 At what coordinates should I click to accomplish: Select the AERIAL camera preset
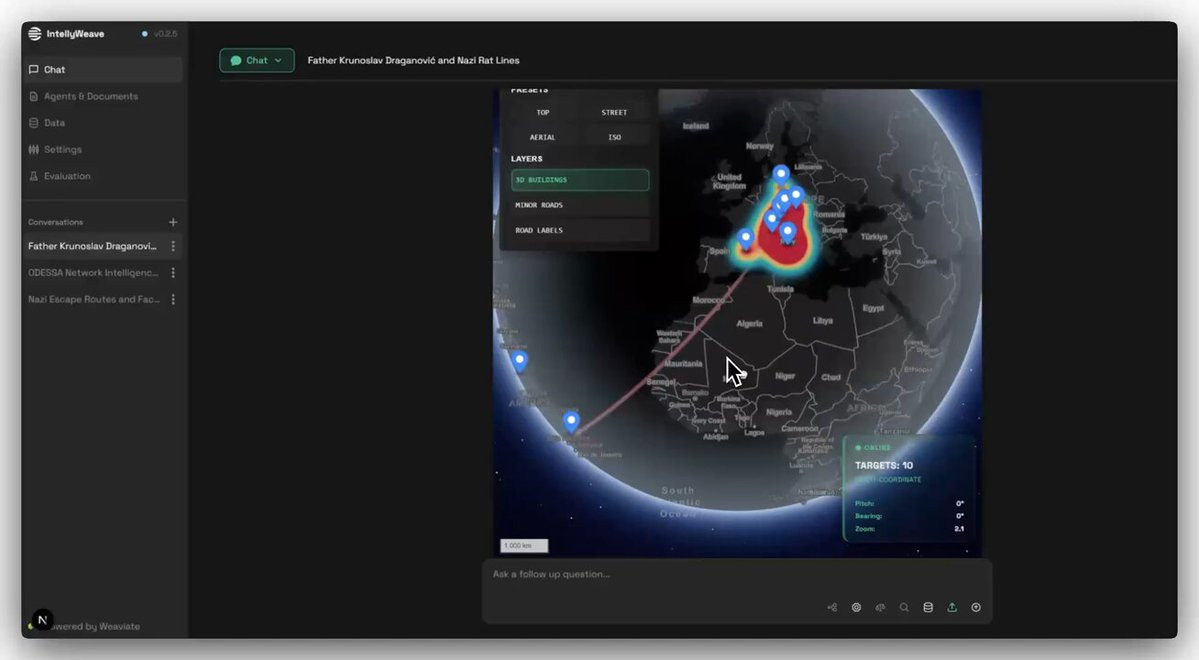(x=543, y=138)
